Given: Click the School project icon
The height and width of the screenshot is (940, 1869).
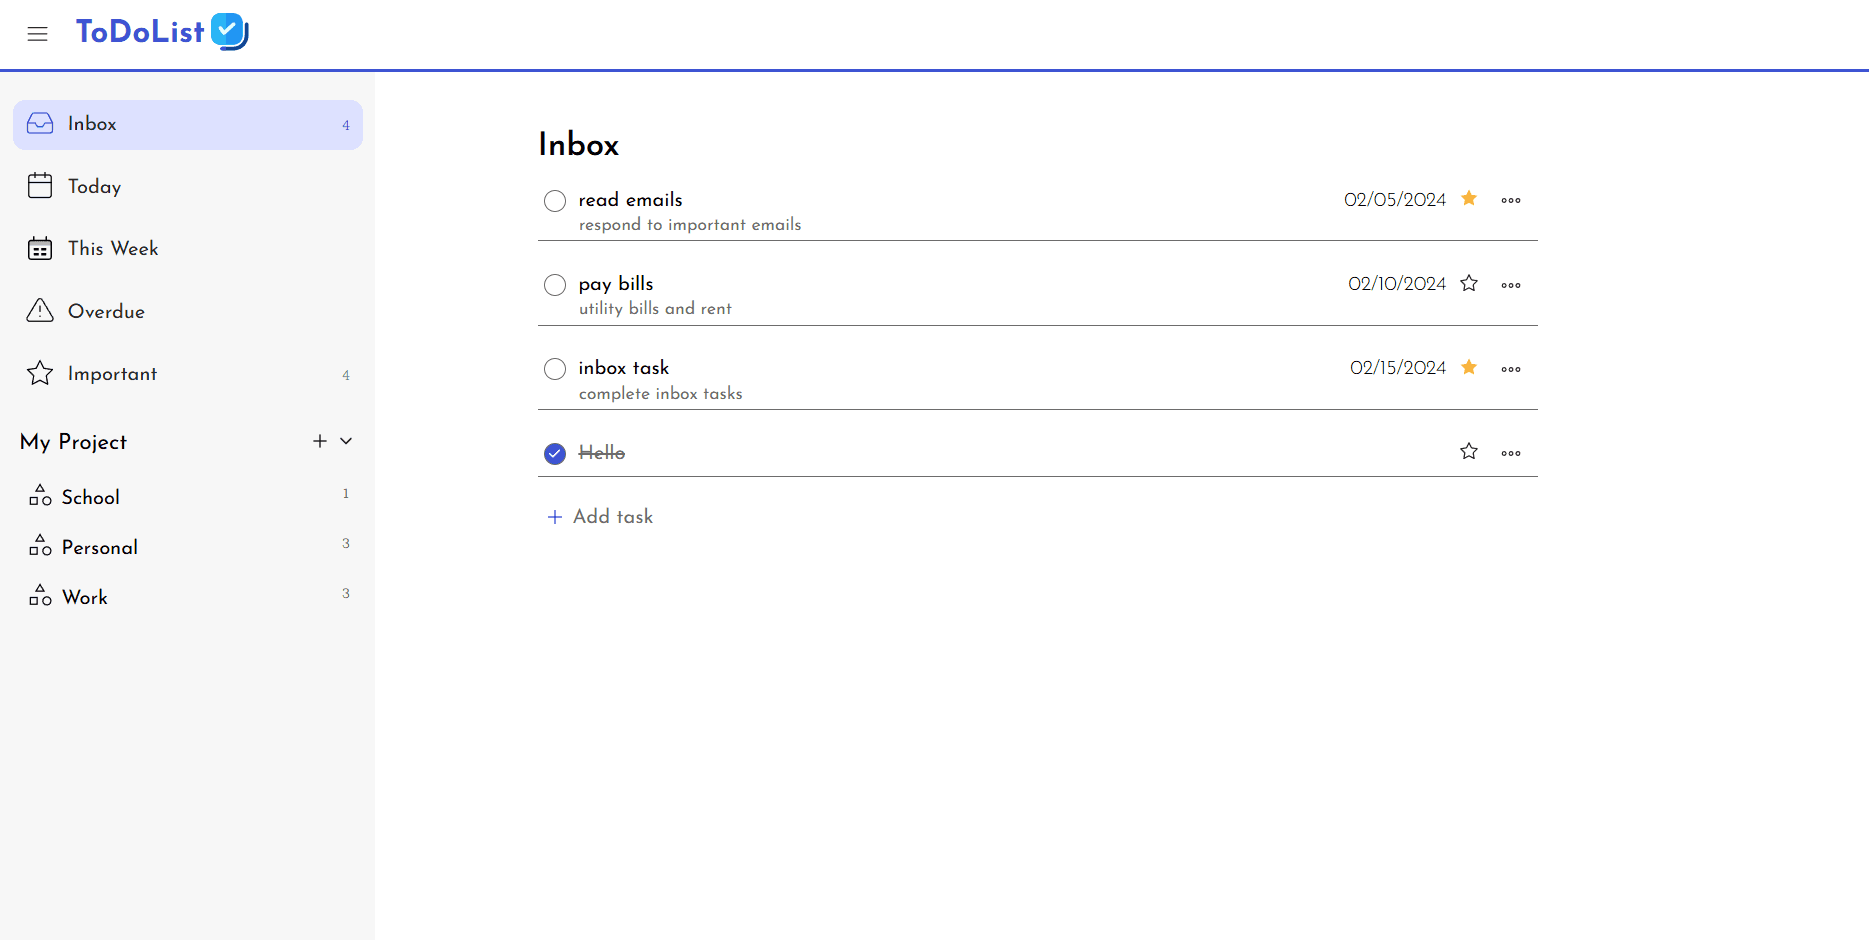Looking at the screenshot, I should 39,495.
